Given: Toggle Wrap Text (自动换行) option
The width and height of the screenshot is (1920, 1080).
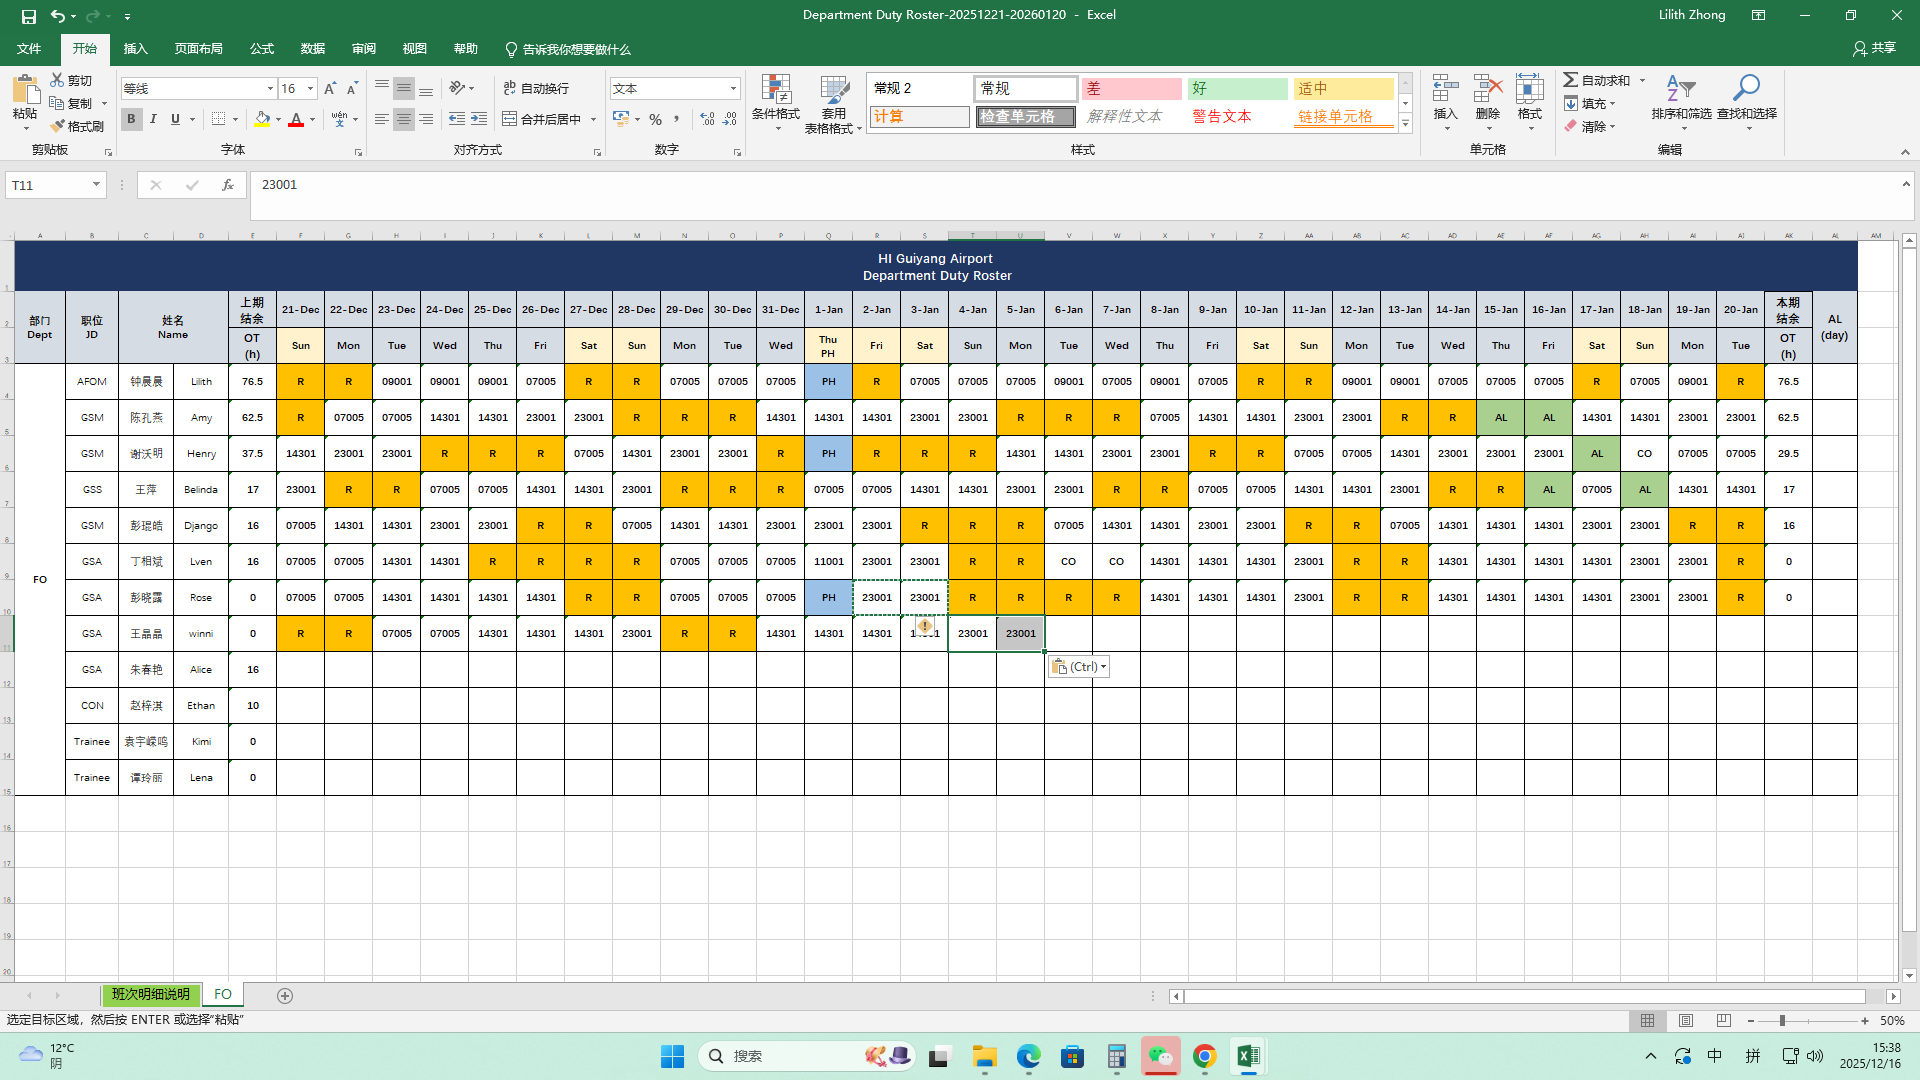Looking at the screenshot, I should (x=536, y=89).
